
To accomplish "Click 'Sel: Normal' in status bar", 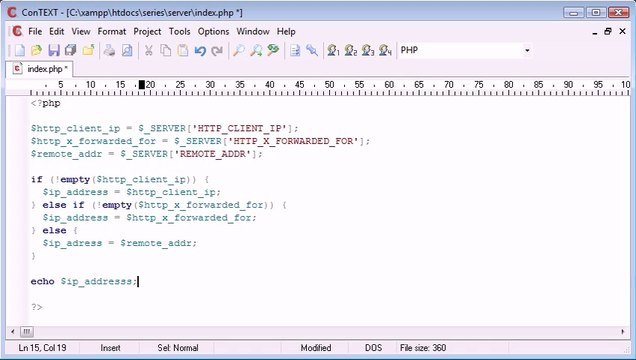I will pos(178,348).
